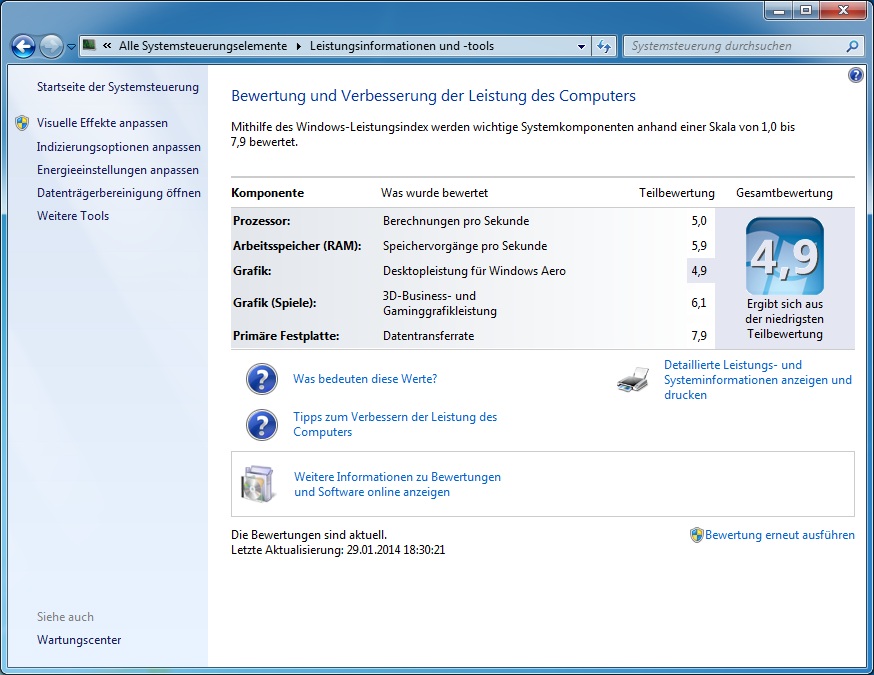The width and height of the screenshot is (874, 675).
Task: Click the search magnifier icon
Action: tap(852, 46)
